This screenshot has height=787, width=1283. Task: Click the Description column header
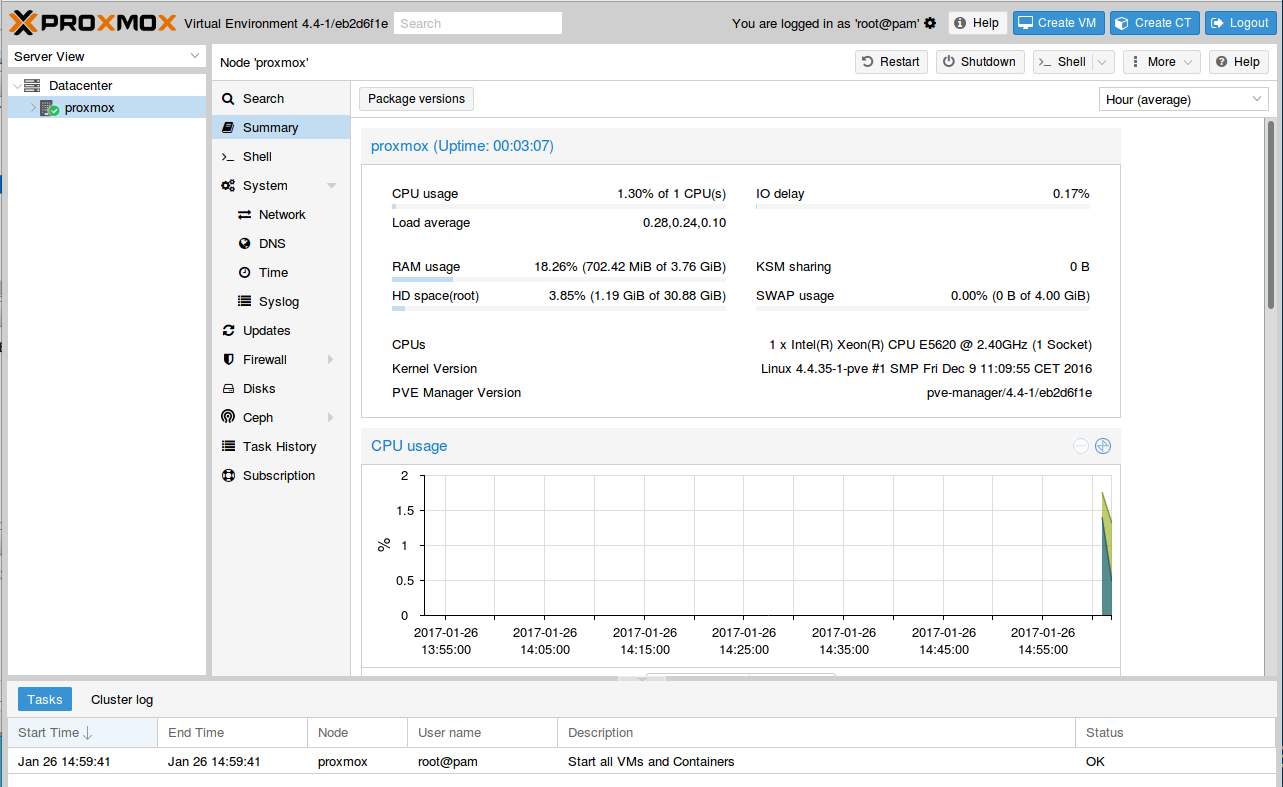(816, 733)
